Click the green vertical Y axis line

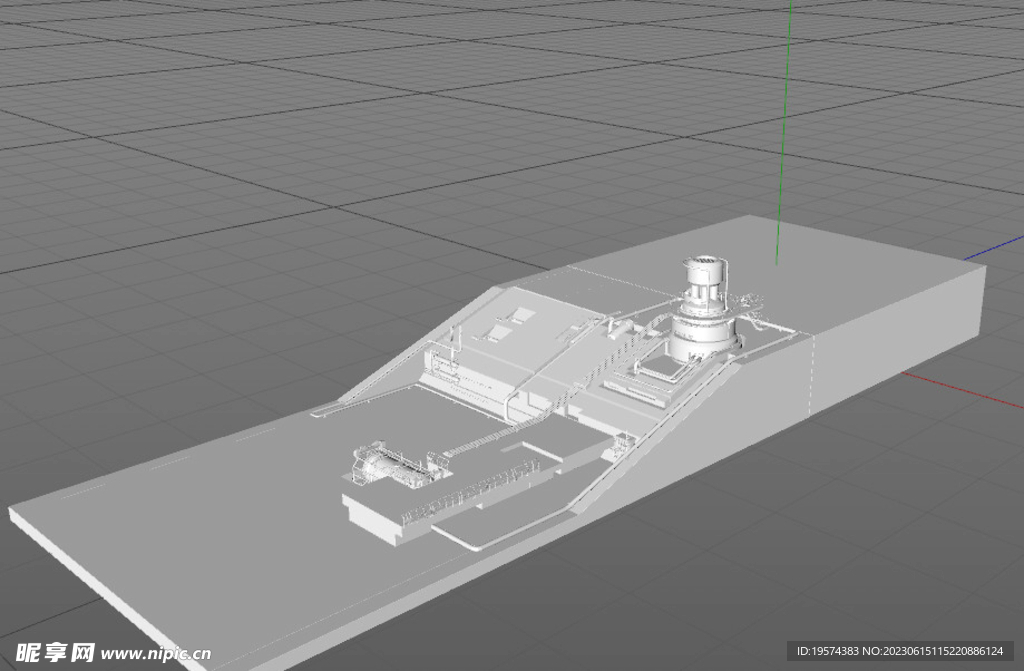click(x=784, y=132)
